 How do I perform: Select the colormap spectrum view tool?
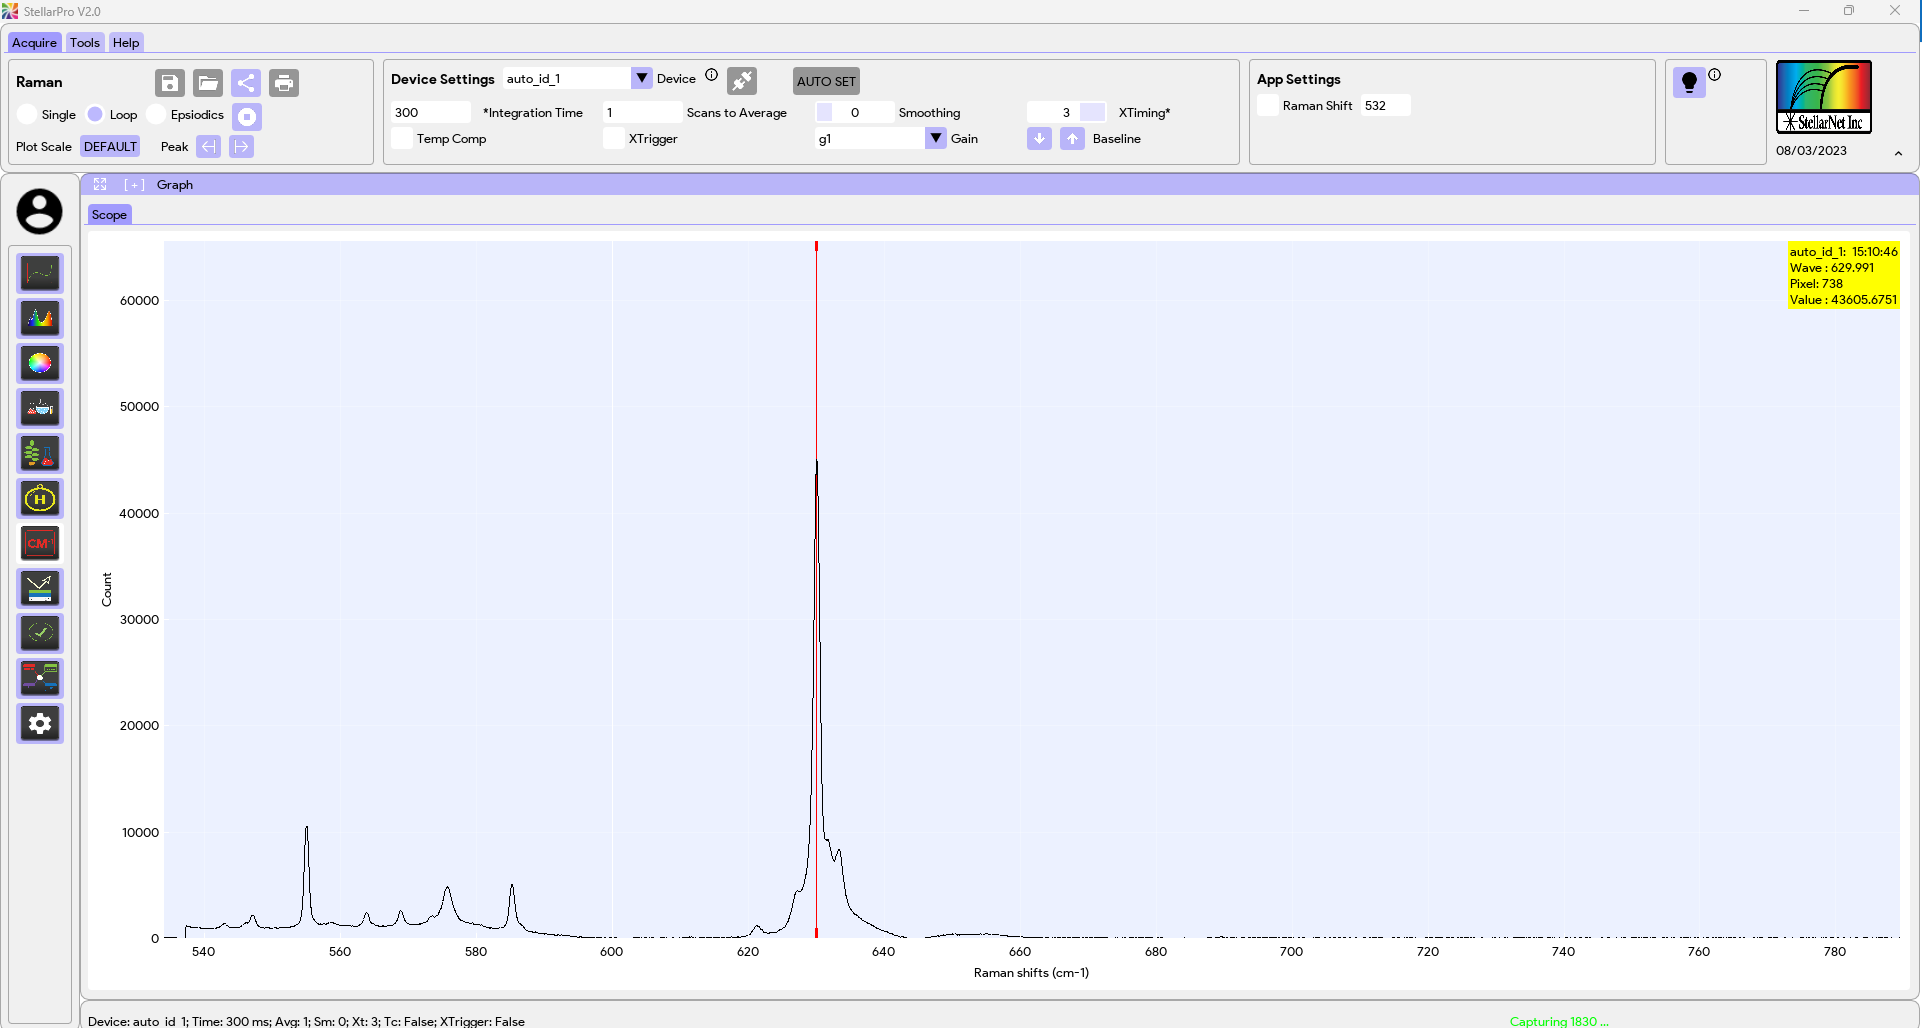[x=40, y=318]
